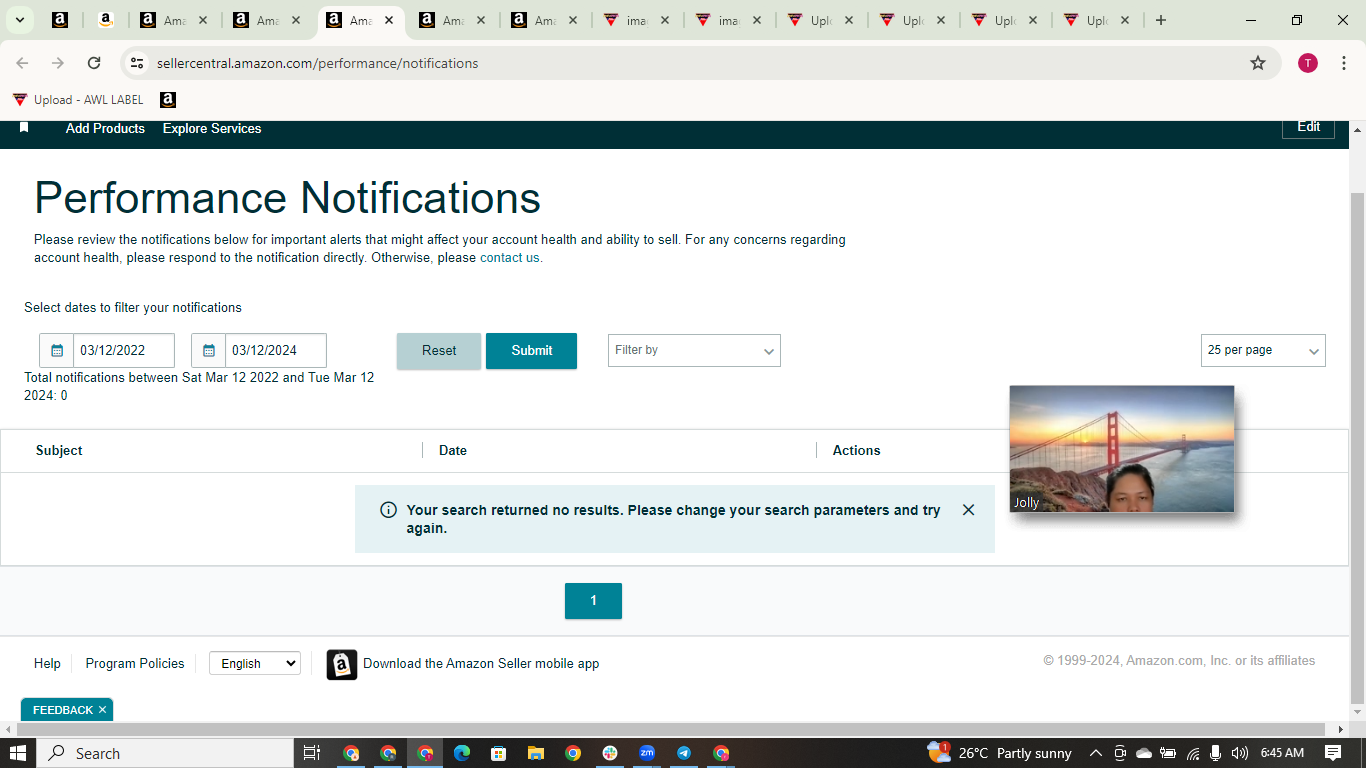Bookmark this page with star icon
This screenshot has height=768, width=1366.
(x=1258, y=63)
